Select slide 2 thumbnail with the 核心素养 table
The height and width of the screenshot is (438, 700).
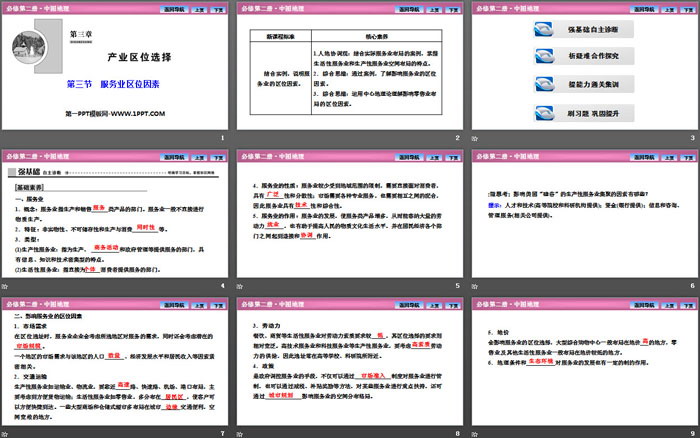(x=350, y=66)
